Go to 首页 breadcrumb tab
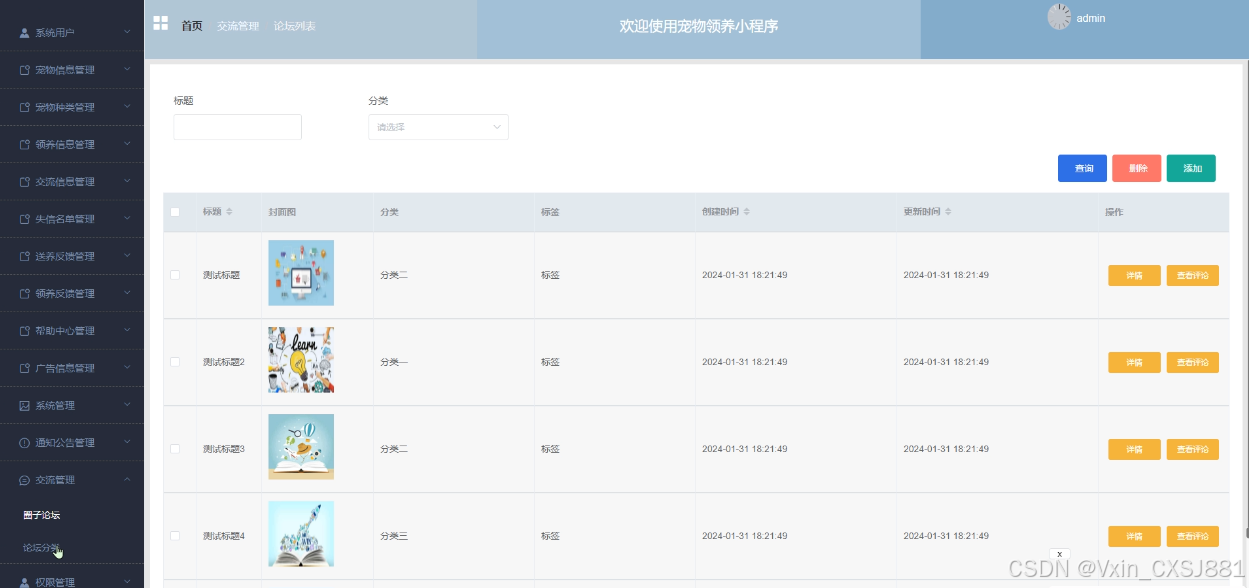 pyautogui.click(x=192, y=26)
